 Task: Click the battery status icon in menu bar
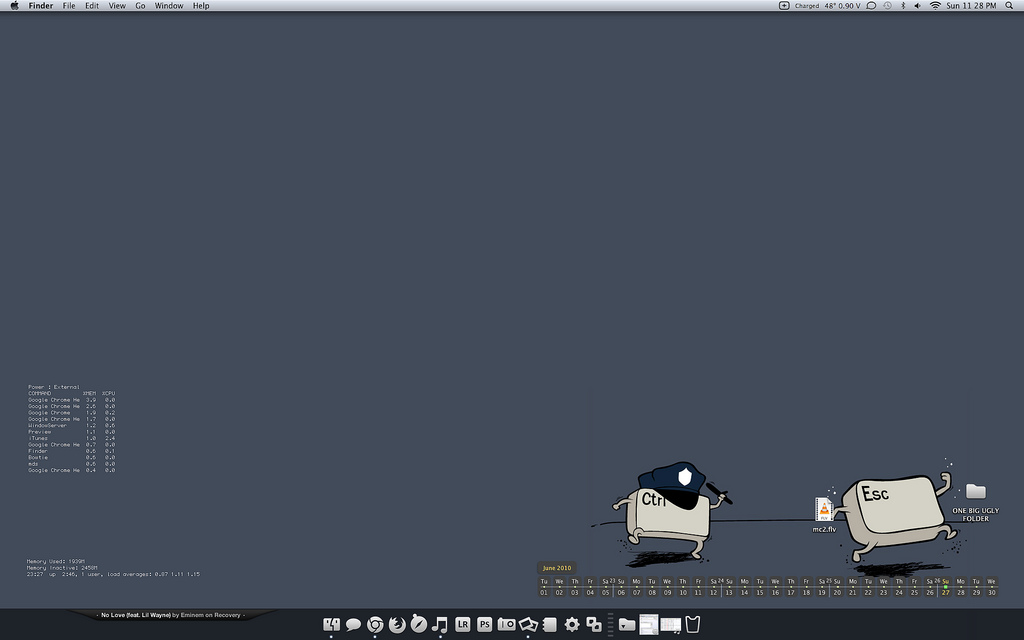784,6
